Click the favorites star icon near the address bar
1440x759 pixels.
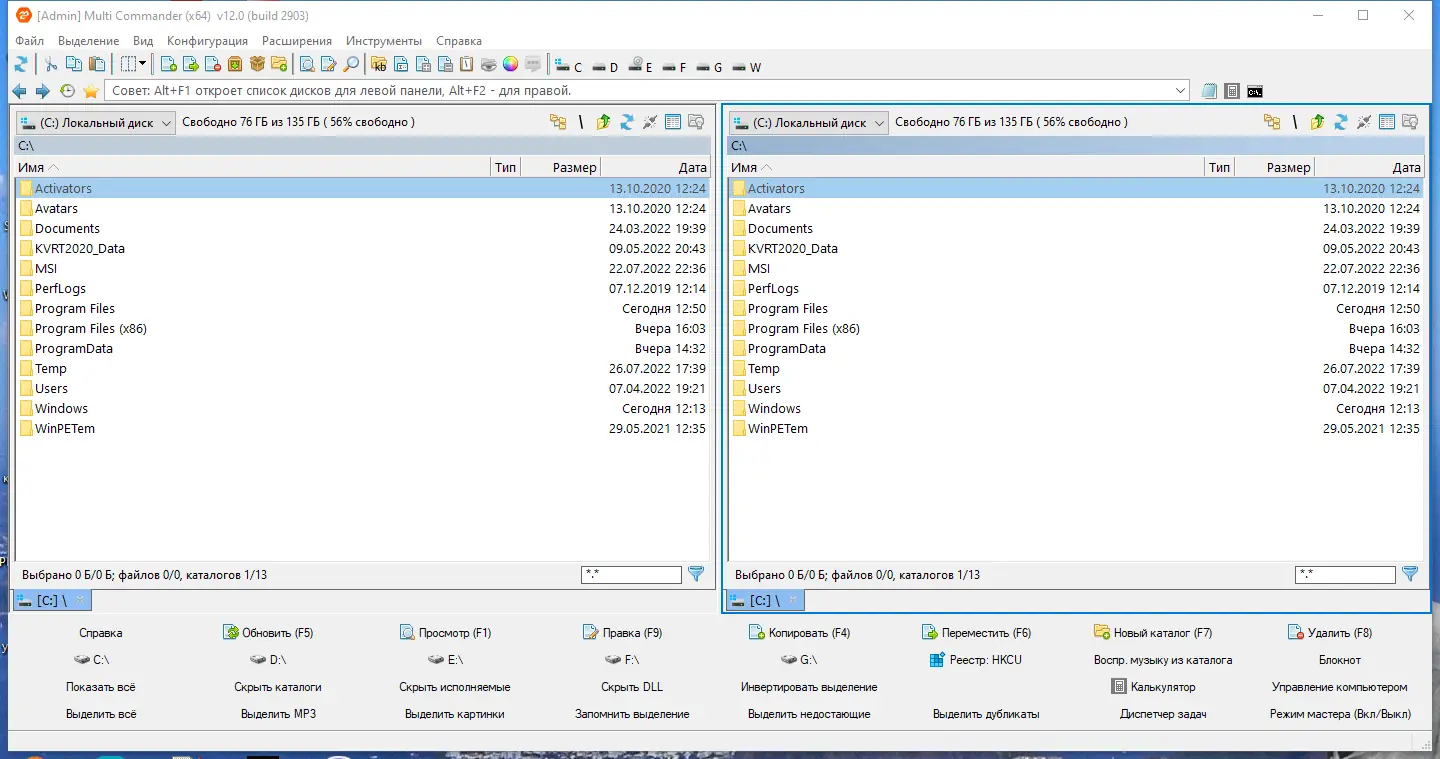[90, 90]
